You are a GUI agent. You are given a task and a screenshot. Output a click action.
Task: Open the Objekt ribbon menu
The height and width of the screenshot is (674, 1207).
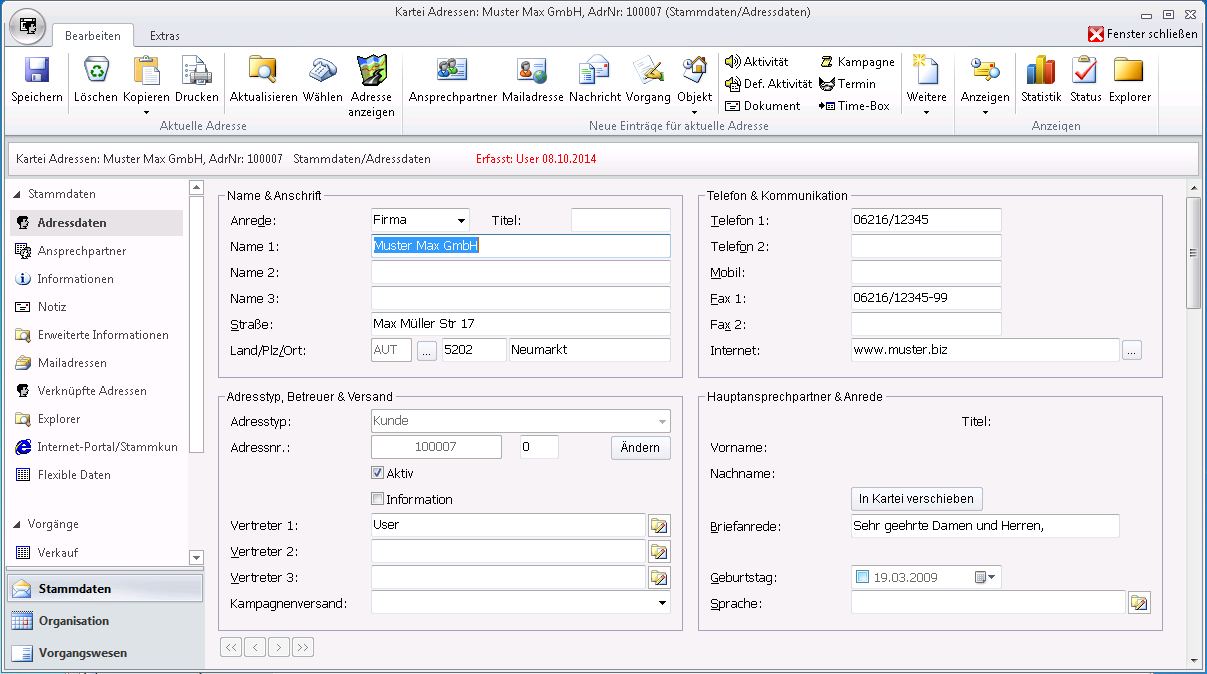pos(694,85)
